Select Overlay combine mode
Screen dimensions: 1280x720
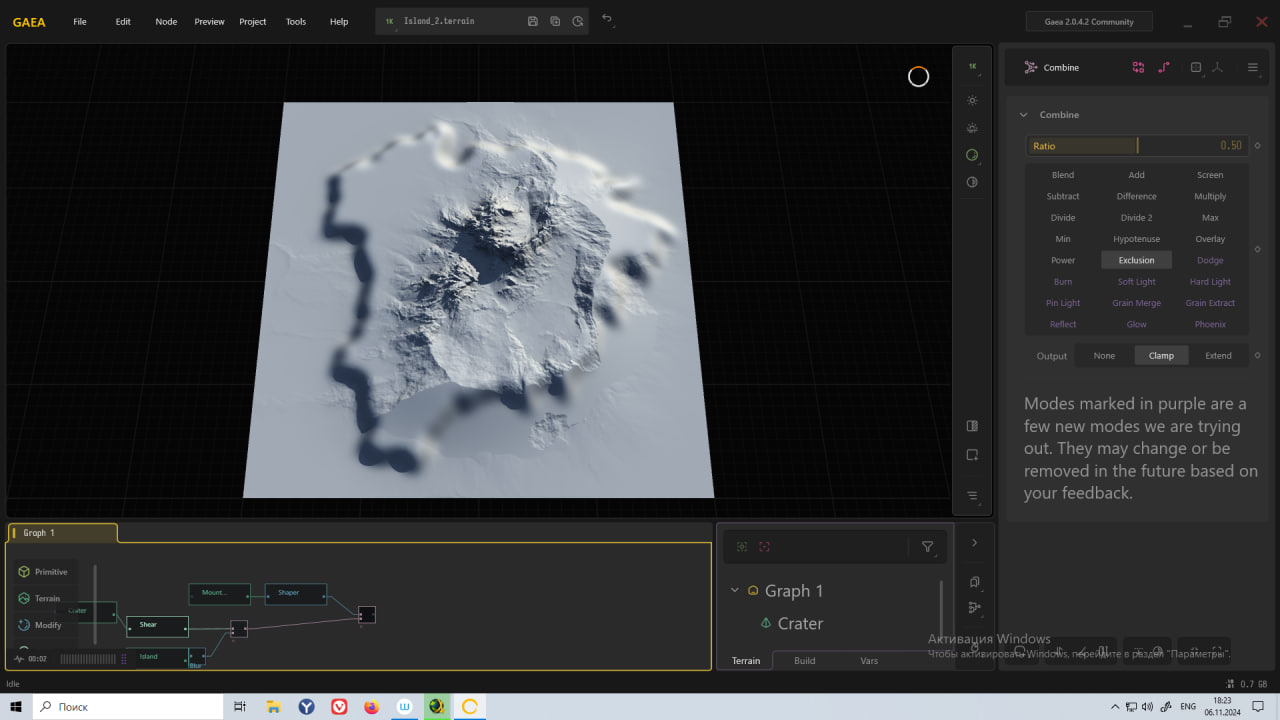tap(1210, 239)
